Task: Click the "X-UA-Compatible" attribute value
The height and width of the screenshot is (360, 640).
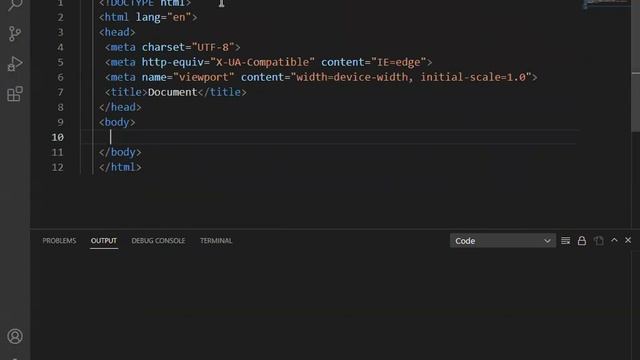Action: (262, 62)
